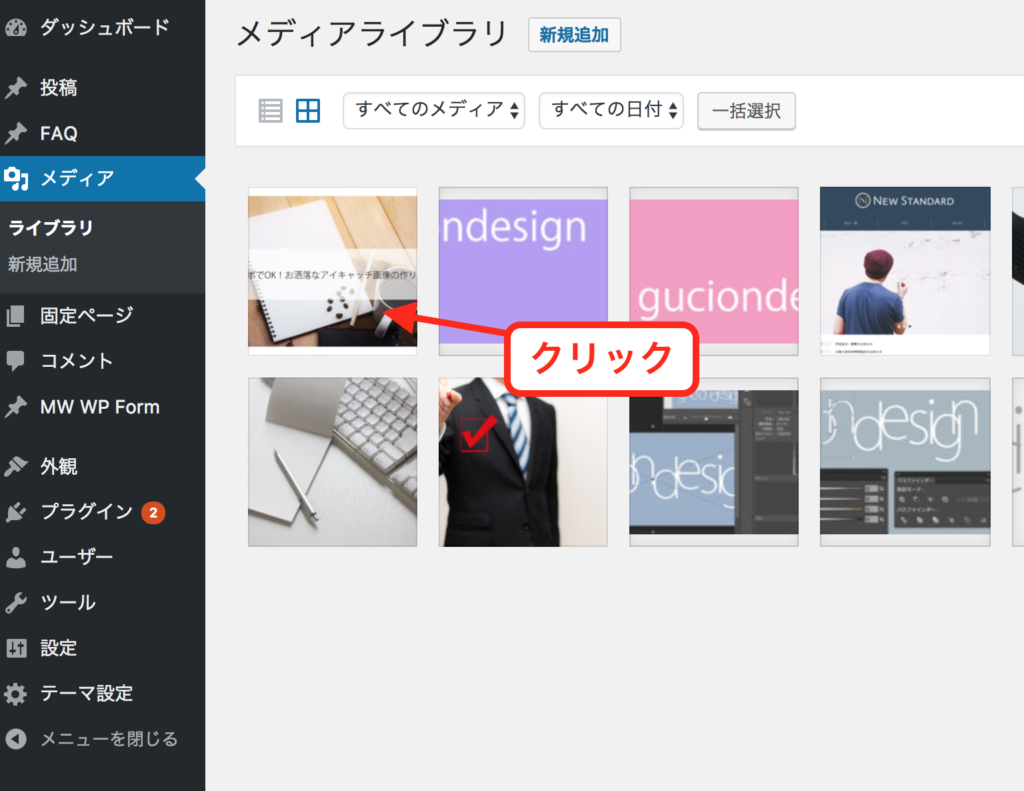
Task: Click the Dashboard gauge icon
Action: point(16,28)
